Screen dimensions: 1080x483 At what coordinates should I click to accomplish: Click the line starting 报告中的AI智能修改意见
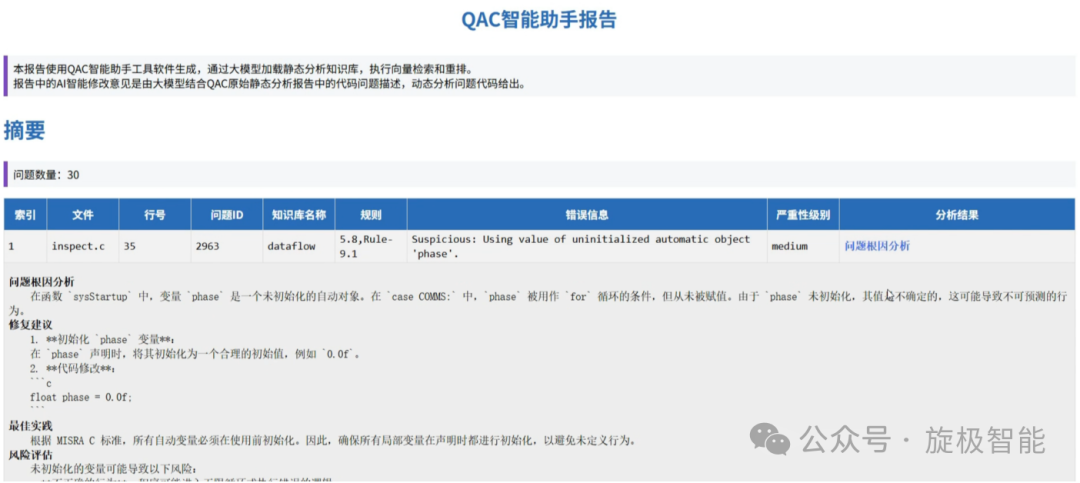pyautogui.click(x=269, y=85)
